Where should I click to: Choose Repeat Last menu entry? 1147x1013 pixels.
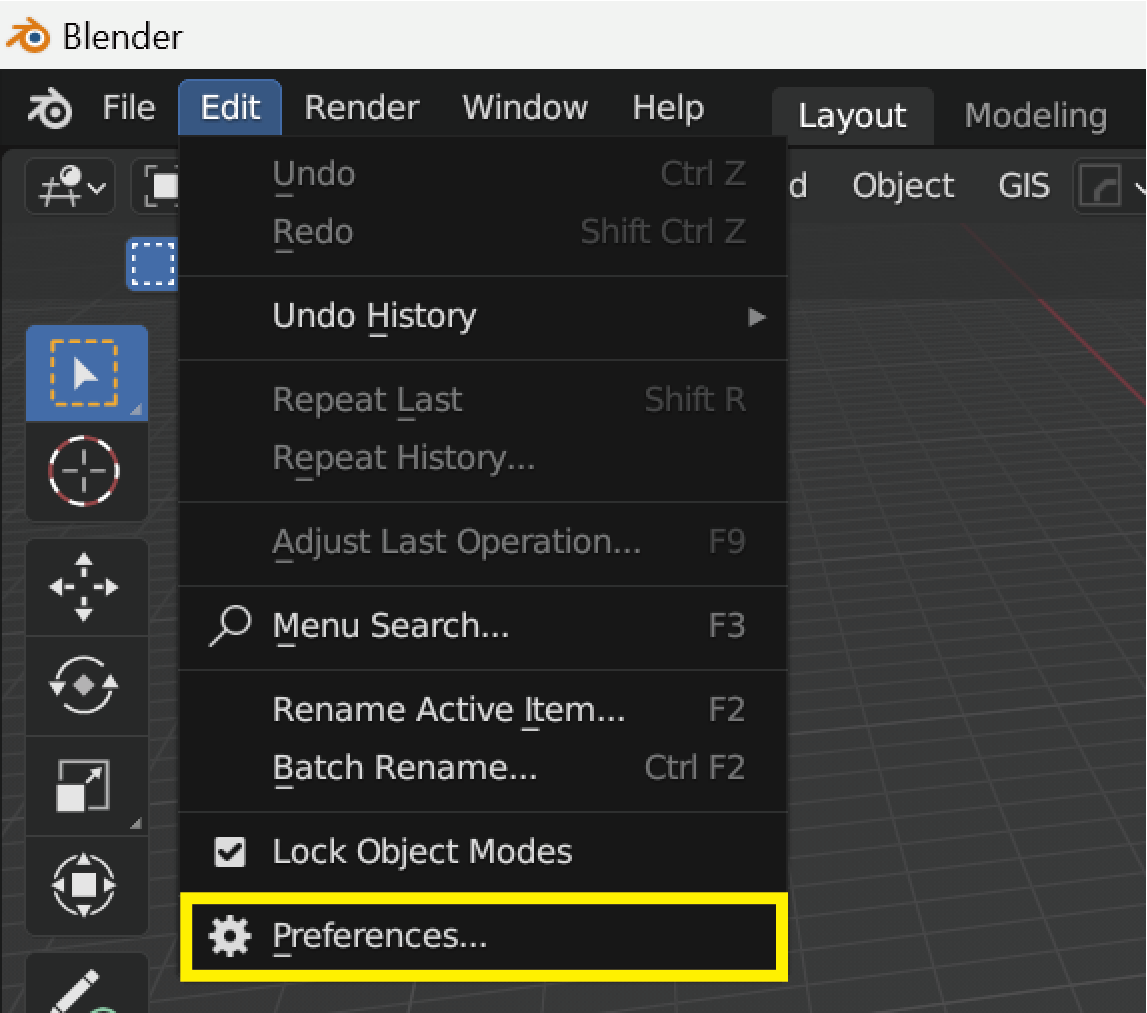coord(483,400)
